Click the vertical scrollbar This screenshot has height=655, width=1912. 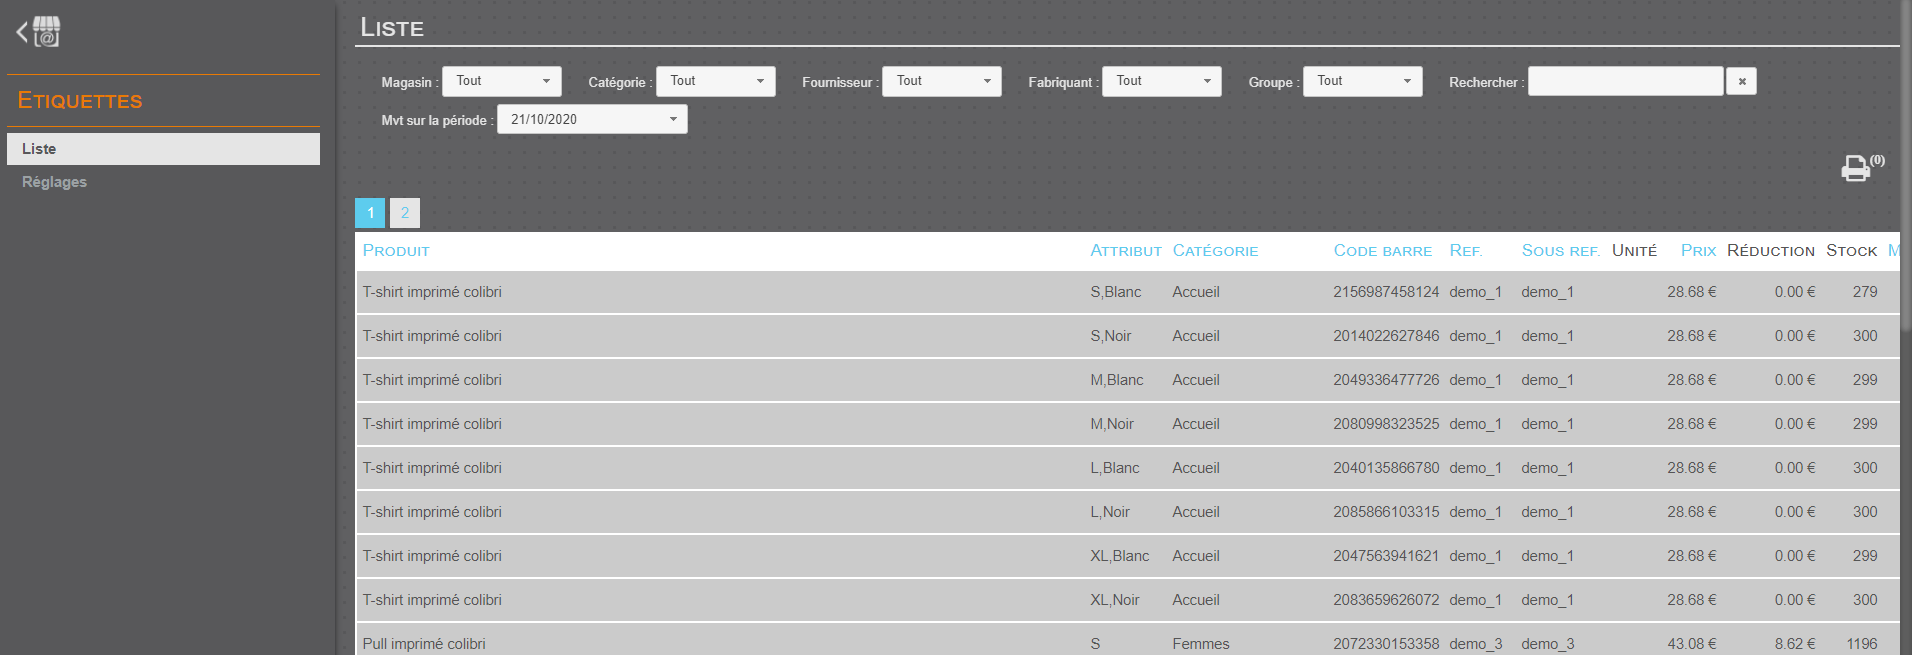click(x=1906, y=165)
